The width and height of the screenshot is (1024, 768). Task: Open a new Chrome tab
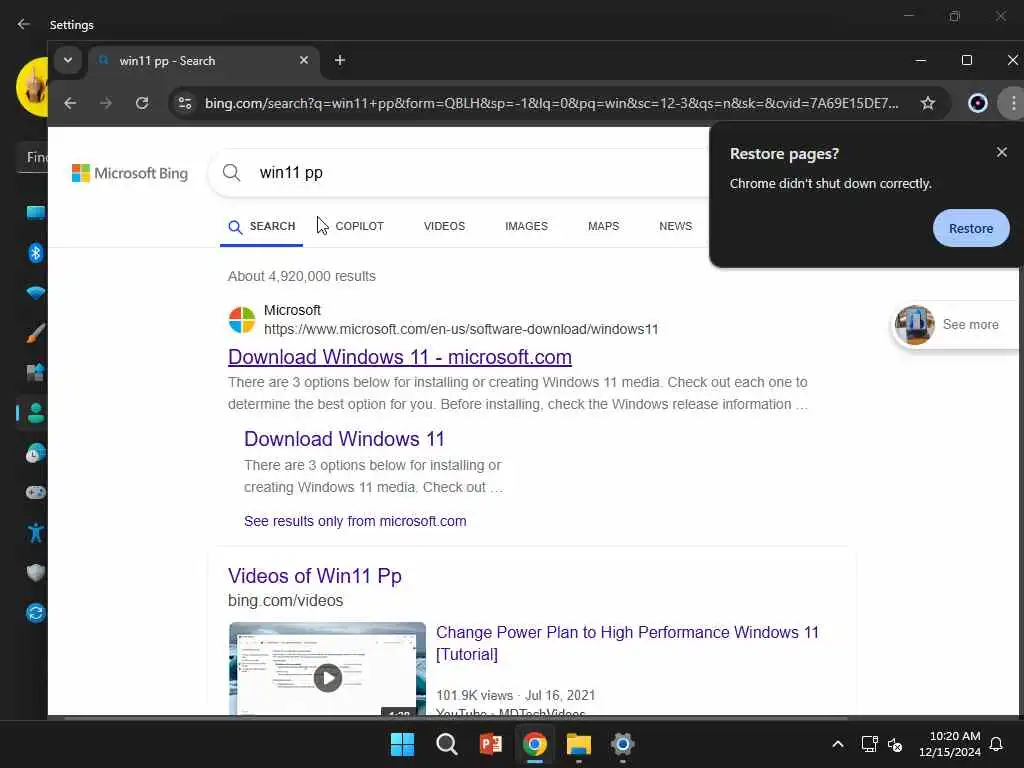(340, 61)
